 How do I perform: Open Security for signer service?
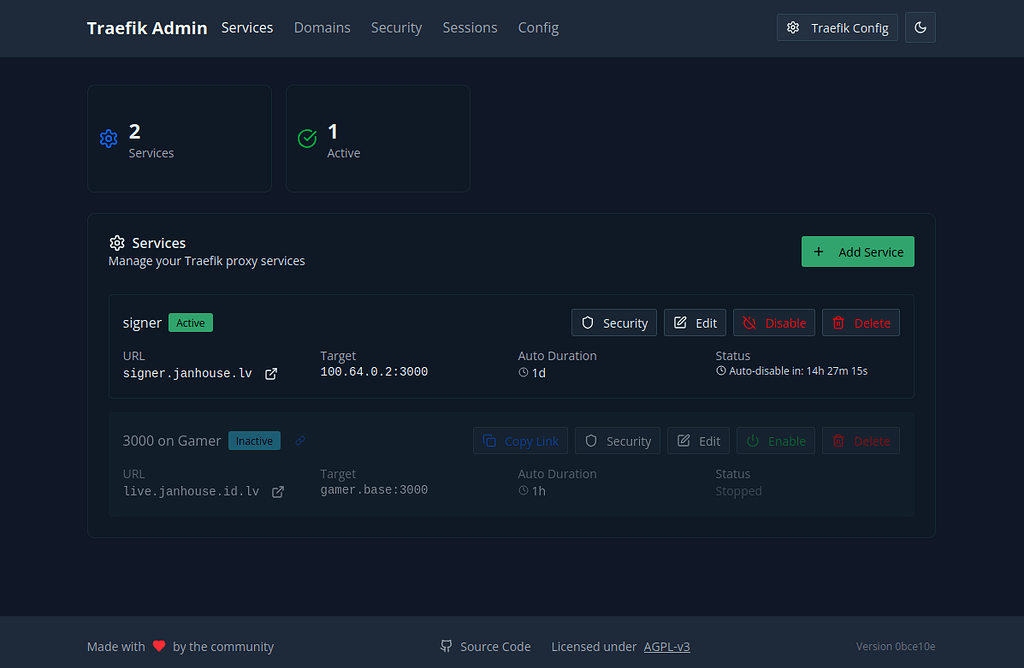[x=614, y=323]
